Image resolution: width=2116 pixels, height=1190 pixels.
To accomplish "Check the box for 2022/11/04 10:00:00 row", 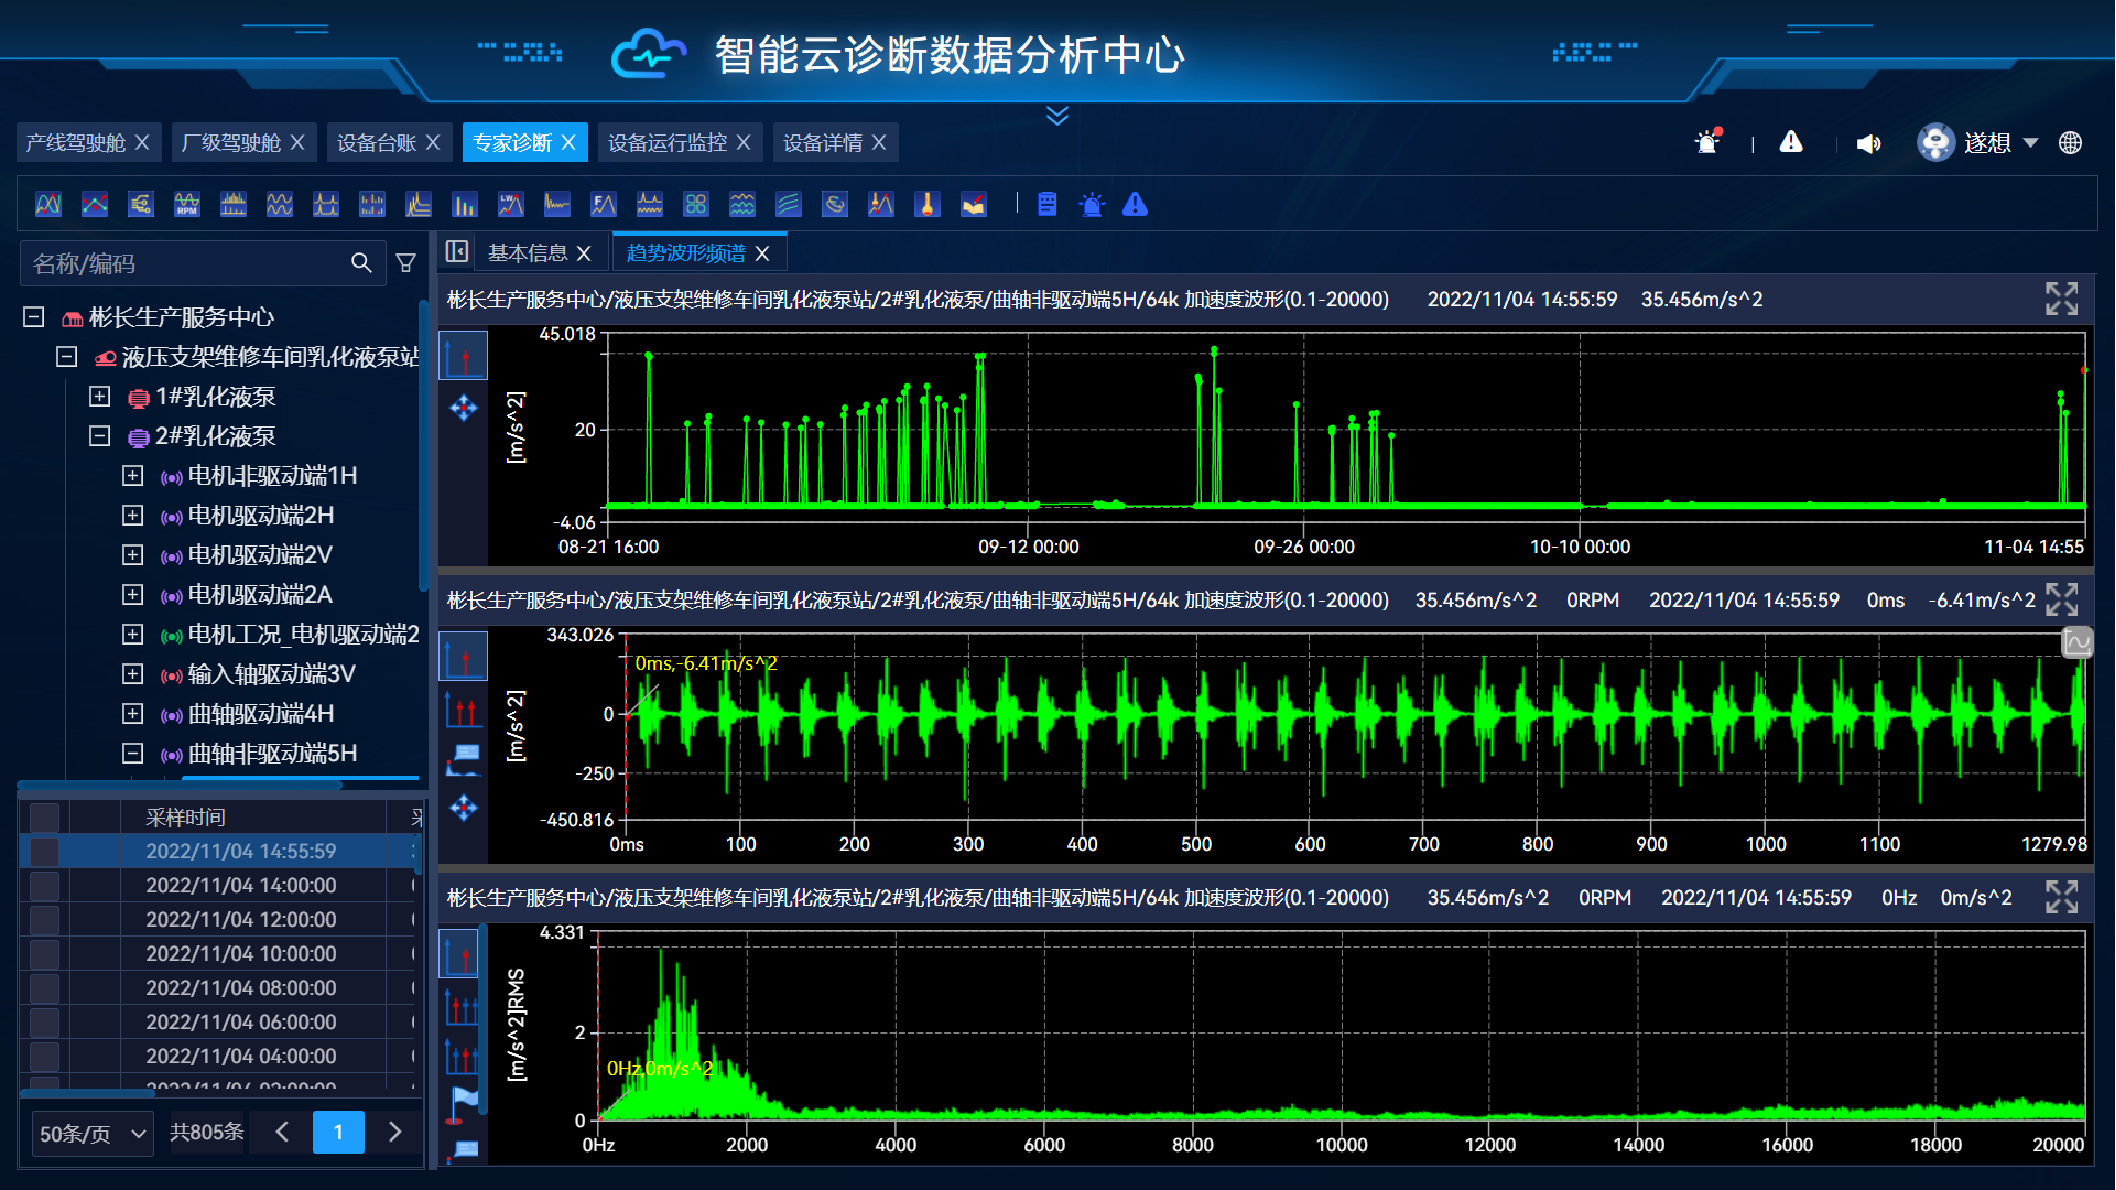I will [44, 953].
